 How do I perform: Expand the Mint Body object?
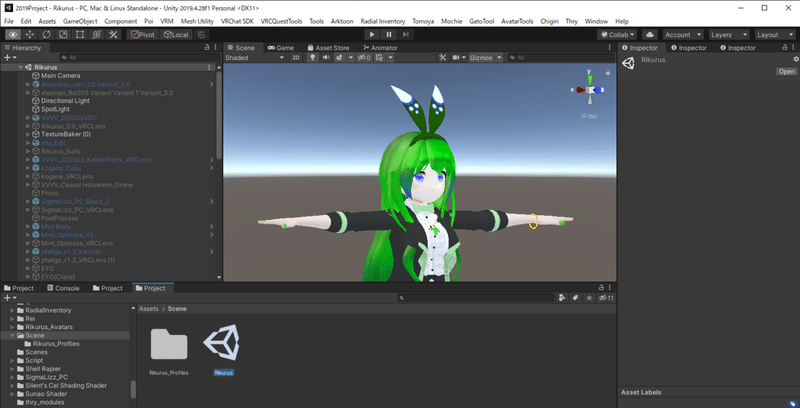point(28,226)
